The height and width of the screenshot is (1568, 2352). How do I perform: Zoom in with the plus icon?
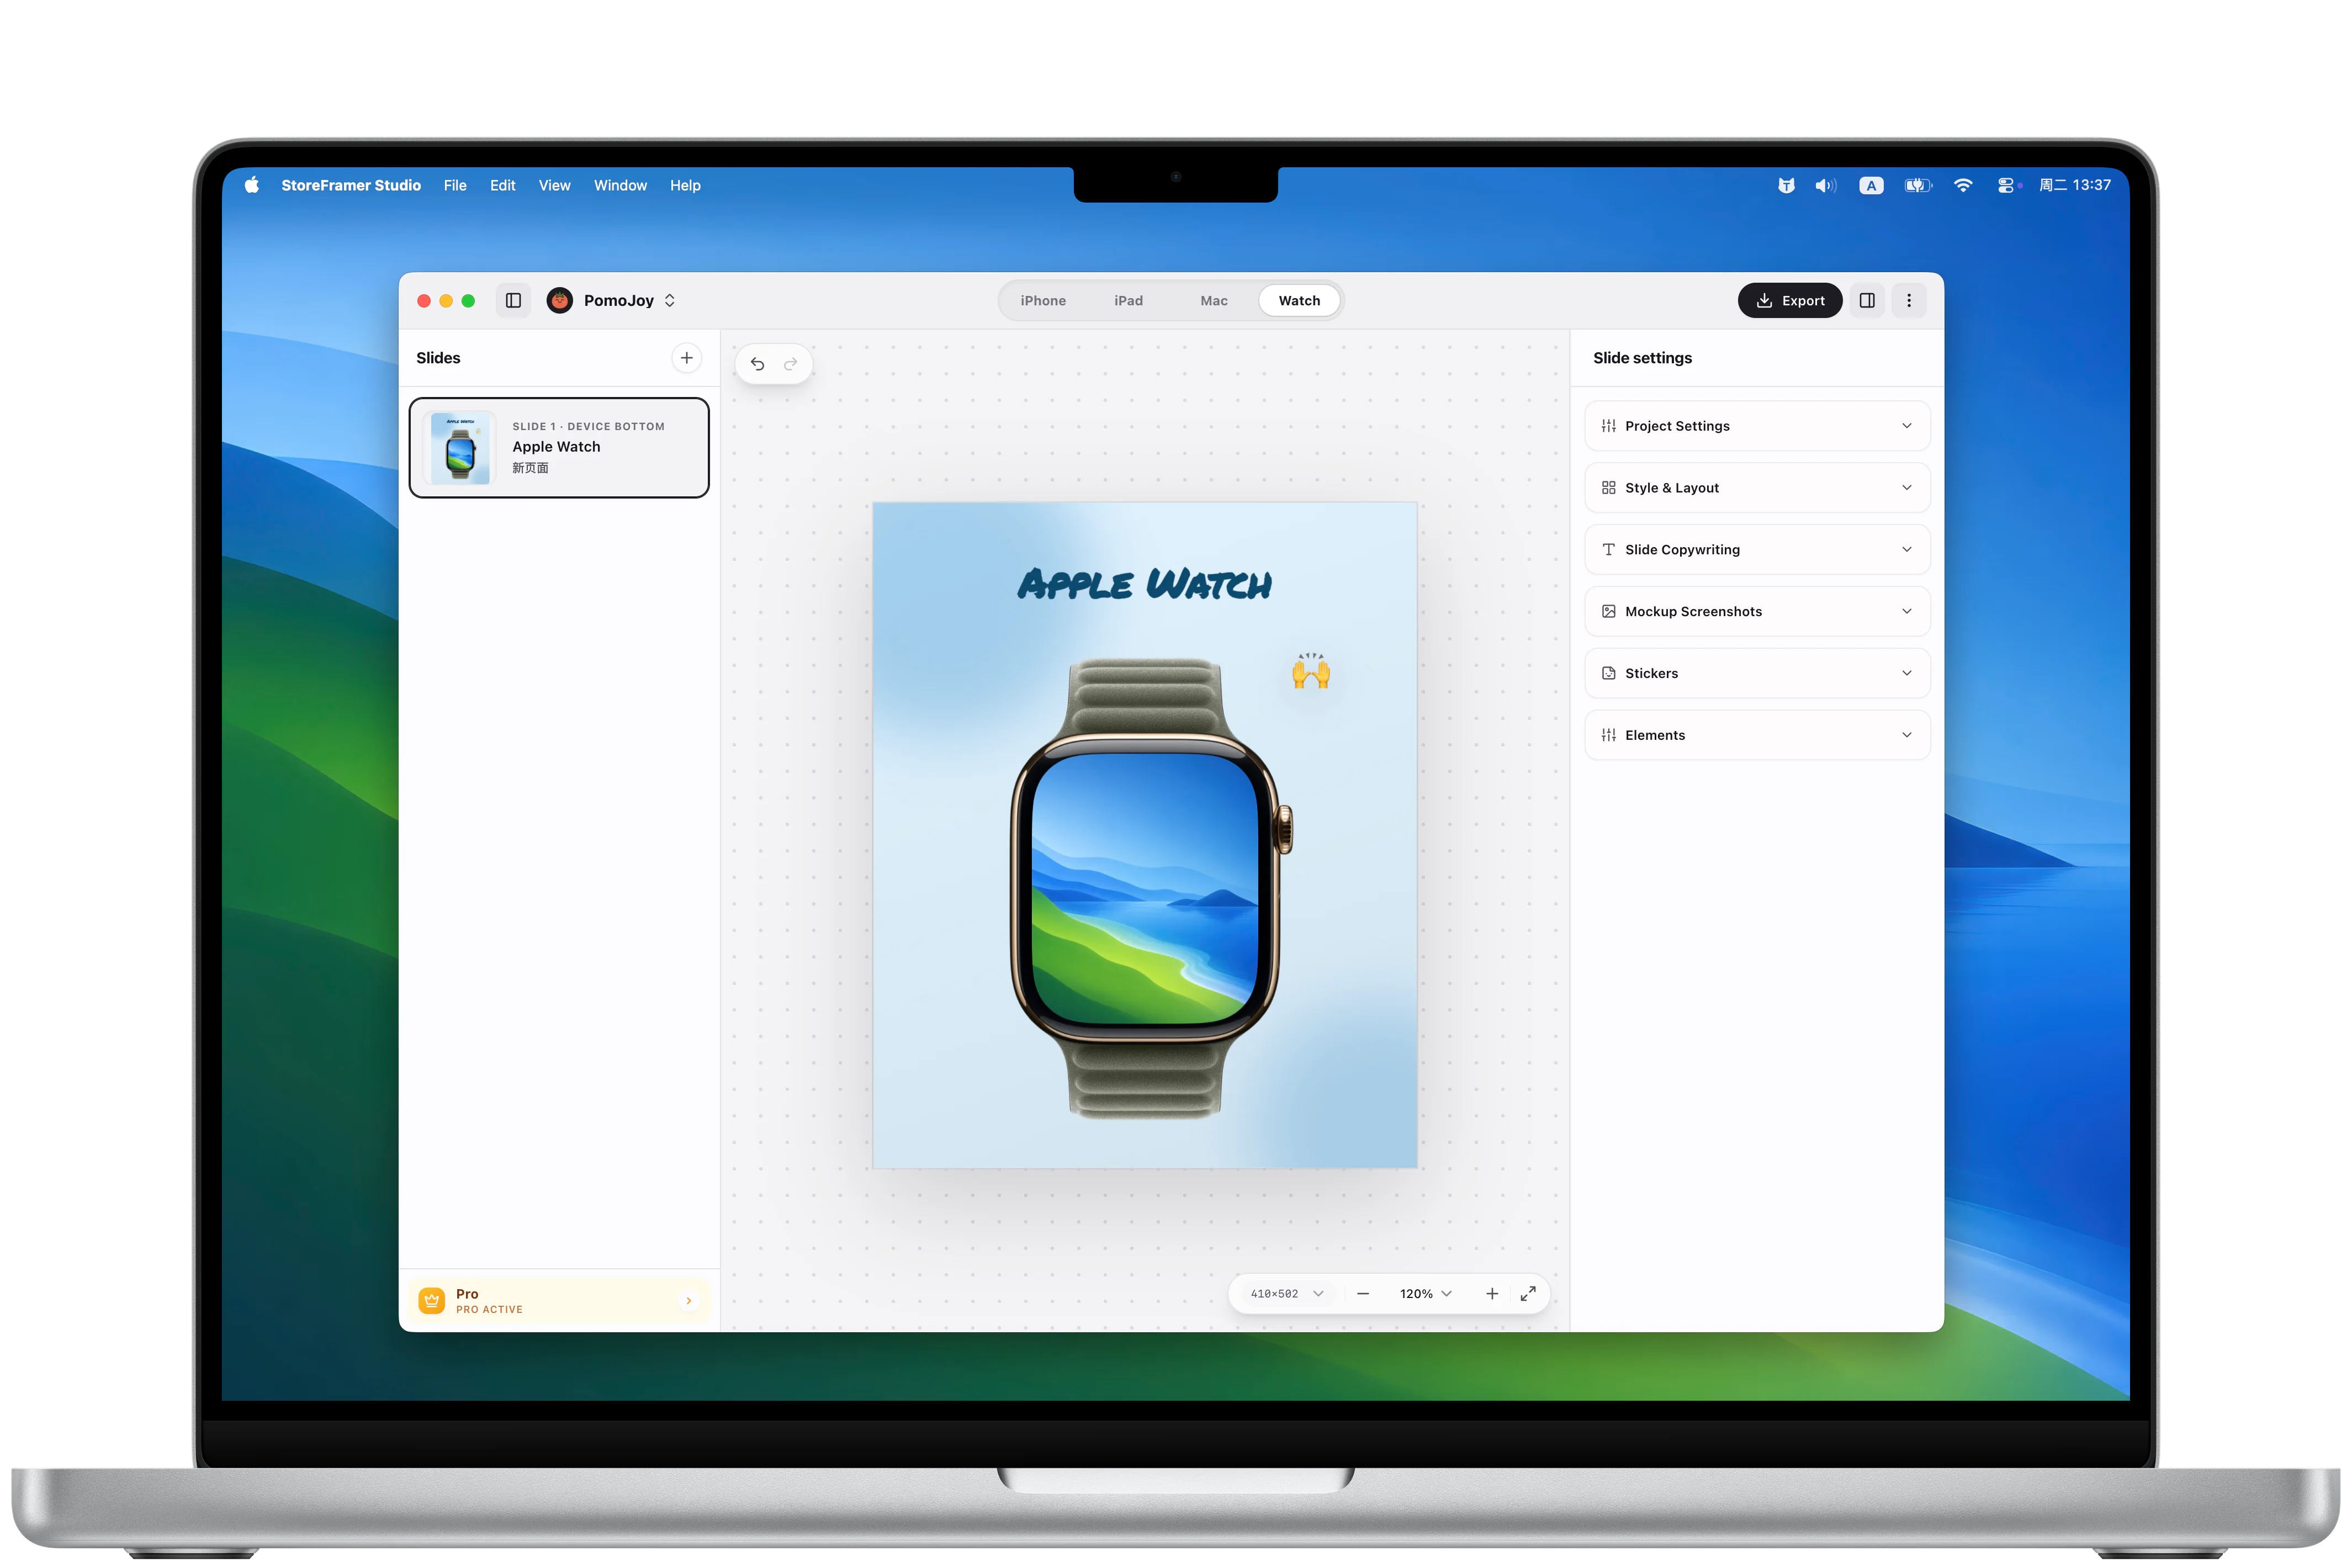click(x=1492, y=1294)
